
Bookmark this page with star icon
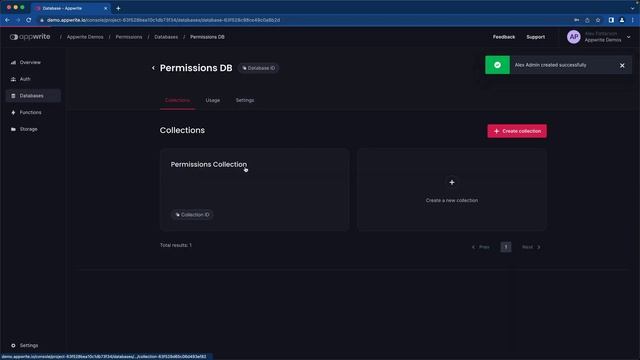point(598,20)
